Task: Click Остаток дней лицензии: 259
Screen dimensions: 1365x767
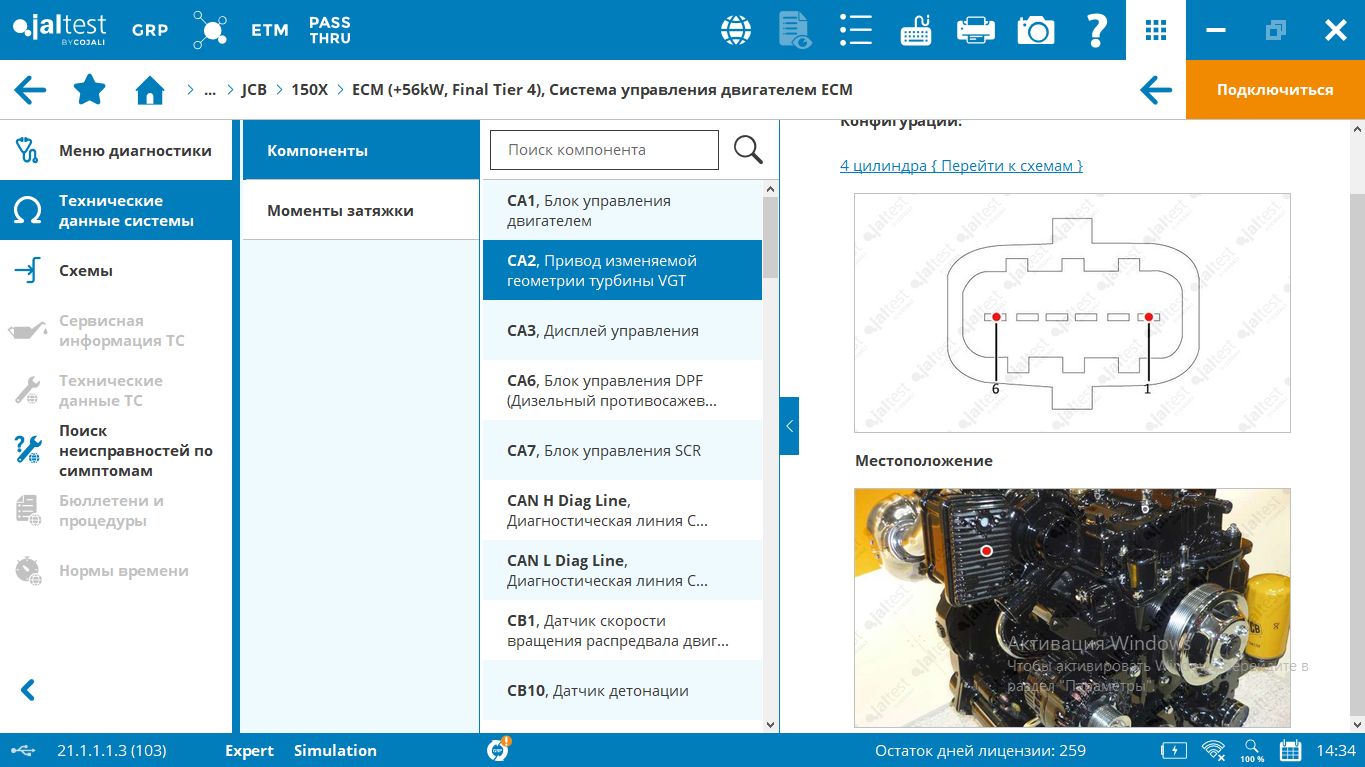Action: click(x=980, y=750)
